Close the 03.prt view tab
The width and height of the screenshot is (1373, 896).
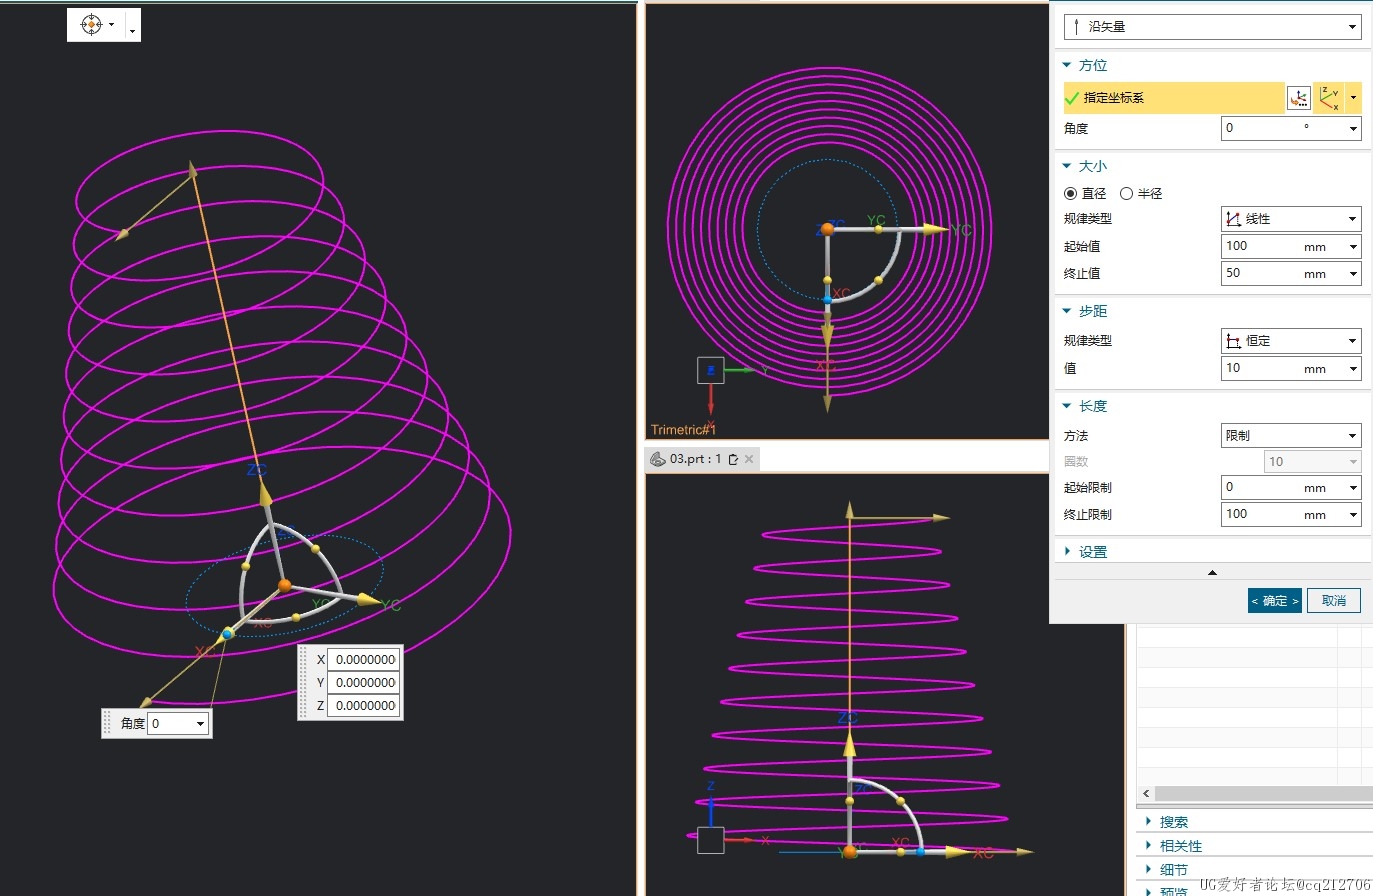(x=749, y=459)
